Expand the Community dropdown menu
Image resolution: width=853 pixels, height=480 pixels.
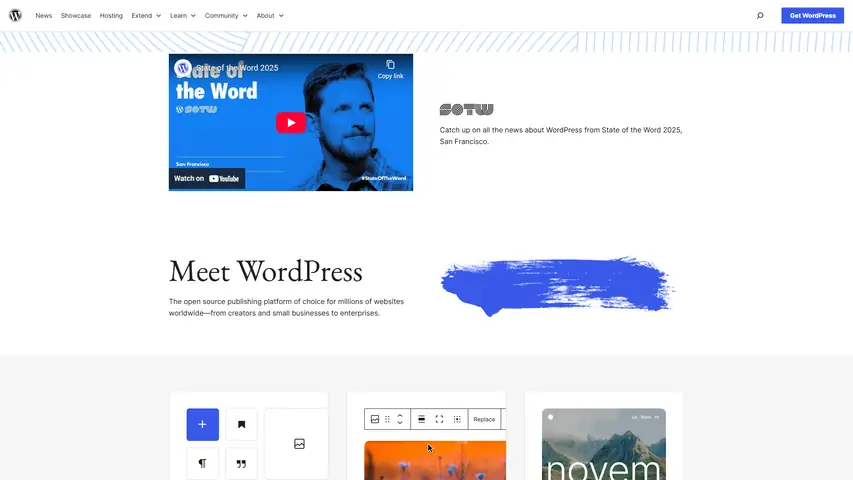point(226,16)
